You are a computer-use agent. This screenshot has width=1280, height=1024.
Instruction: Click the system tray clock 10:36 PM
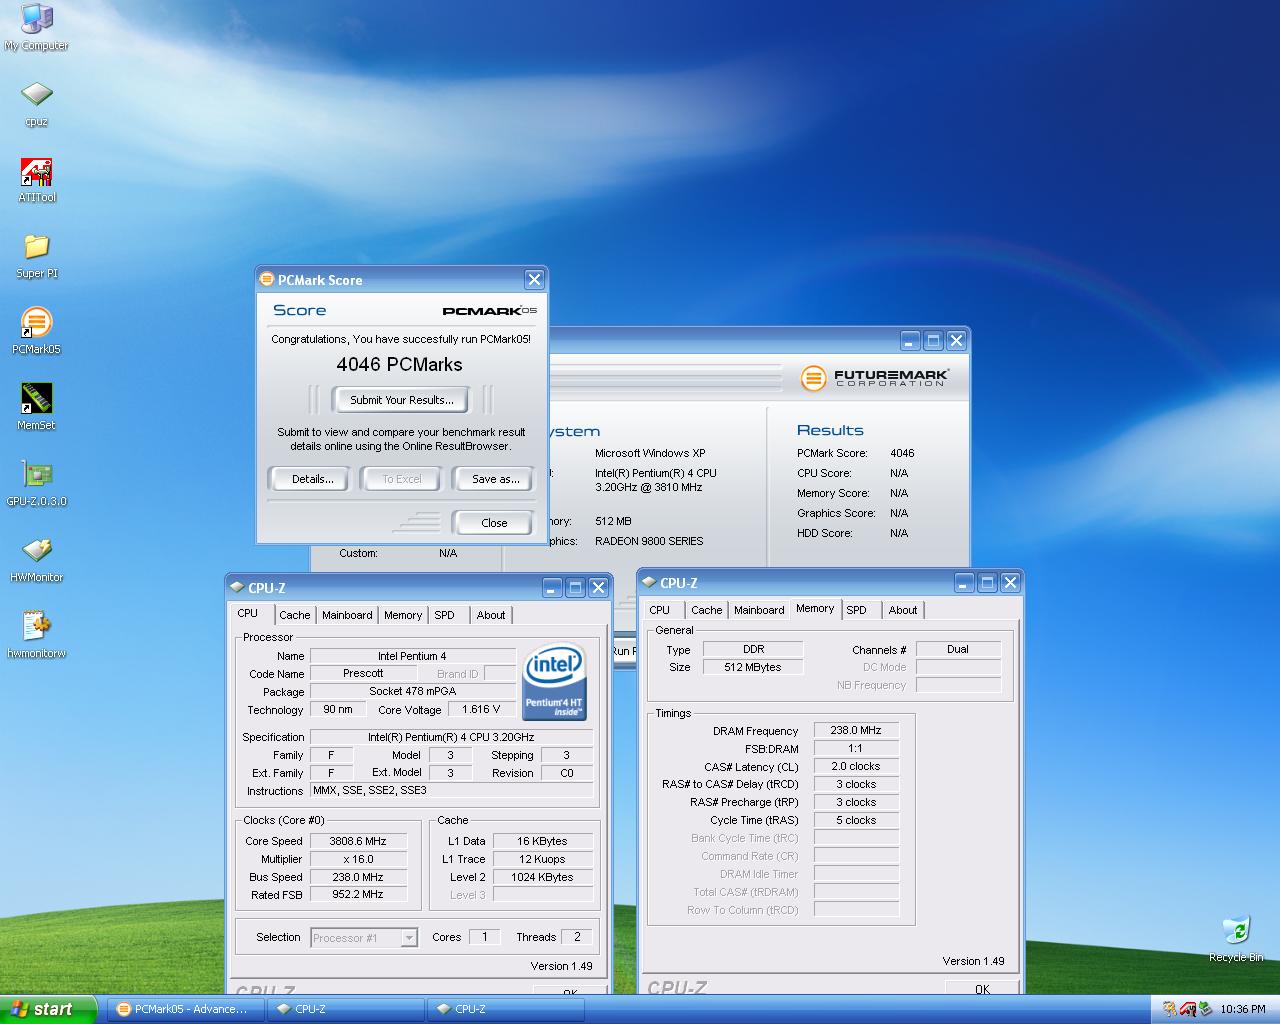tap(1242, 1009)
